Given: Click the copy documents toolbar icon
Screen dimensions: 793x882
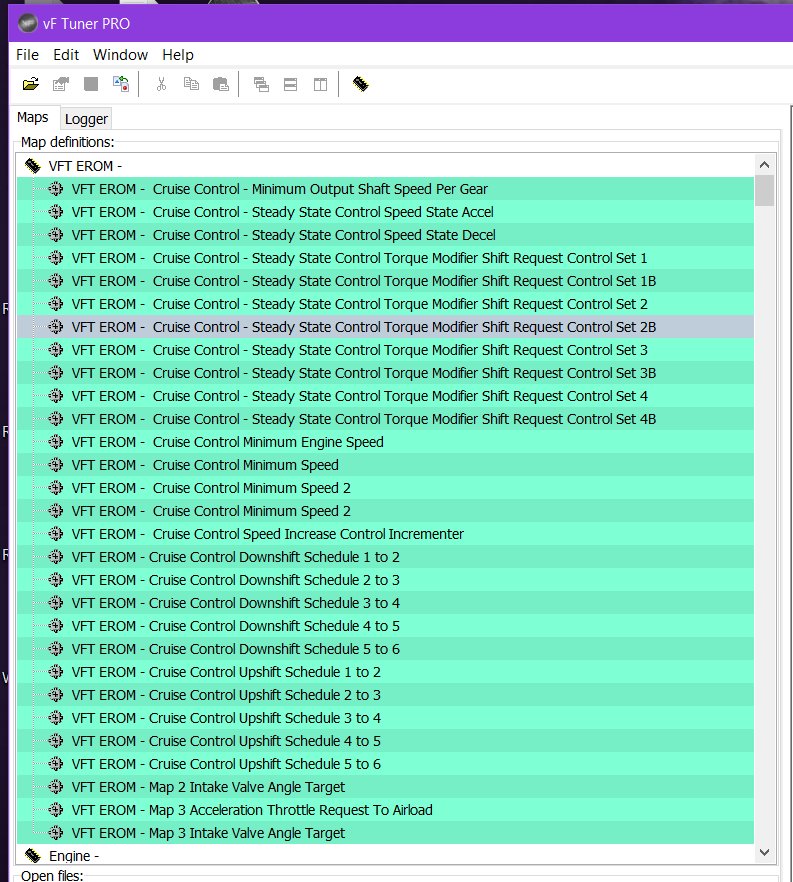Looking at the screenshot, I should pyautogui.click(x=191, y=84).
